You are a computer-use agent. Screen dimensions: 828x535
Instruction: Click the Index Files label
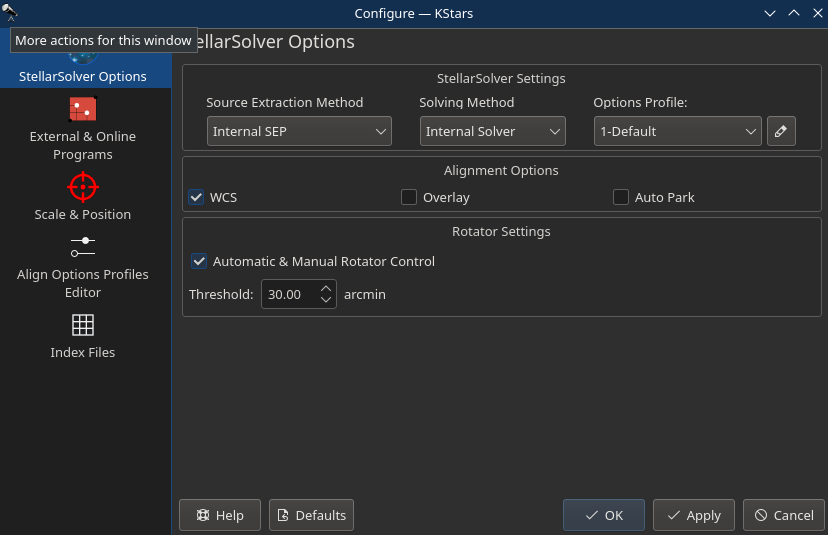[83, 352]
